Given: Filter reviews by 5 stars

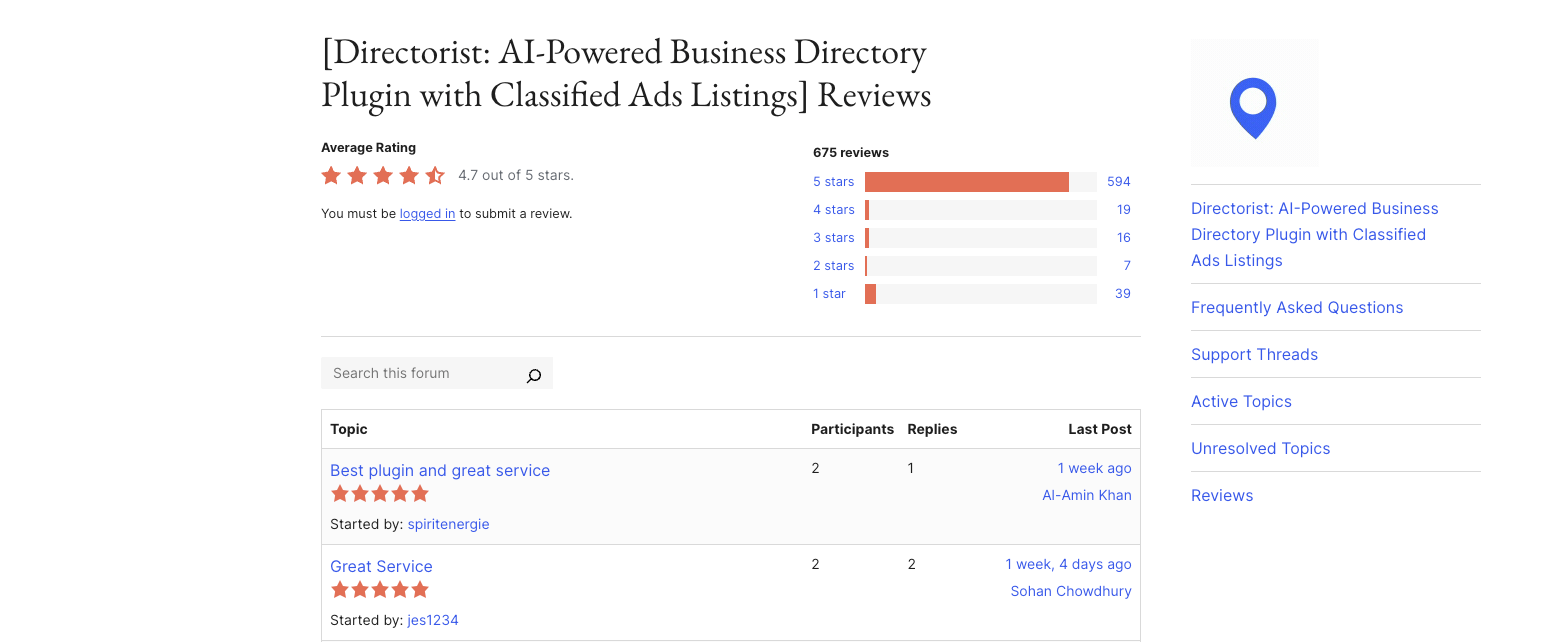Looking at the screenshot, I should 834,182.
